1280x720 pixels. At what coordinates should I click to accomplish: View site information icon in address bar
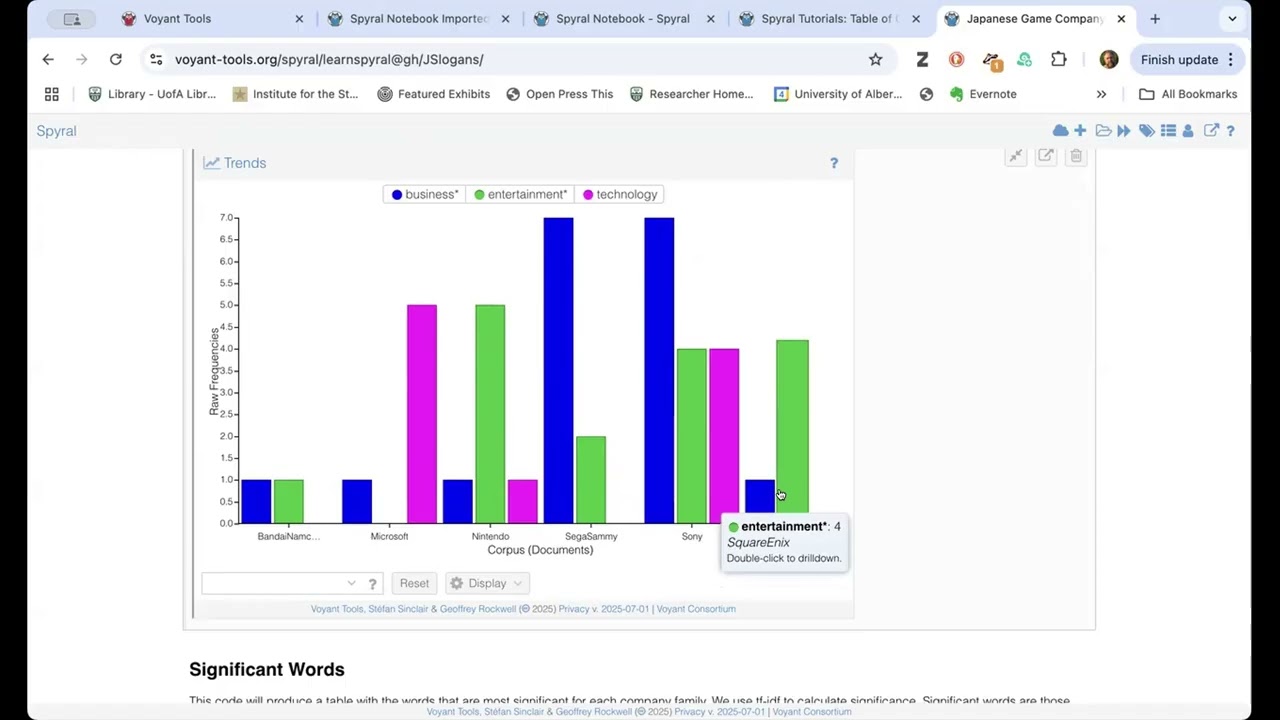tap(156, 60)
